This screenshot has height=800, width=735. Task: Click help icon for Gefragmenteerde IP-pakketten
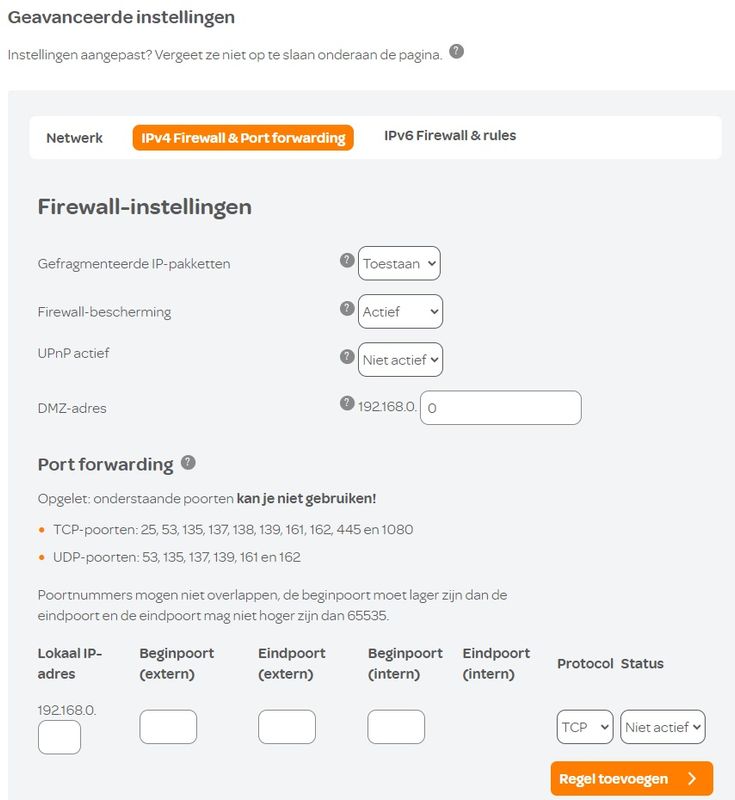(347, 260)
